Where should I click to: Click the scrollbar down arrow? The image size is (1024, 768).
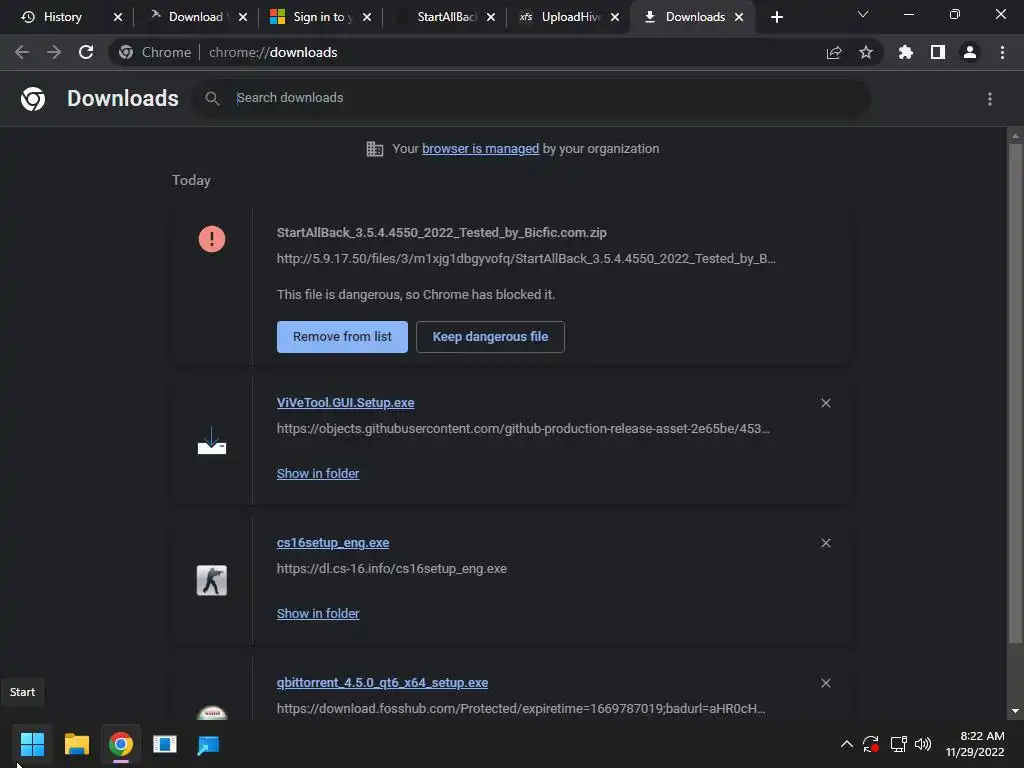1015,711
